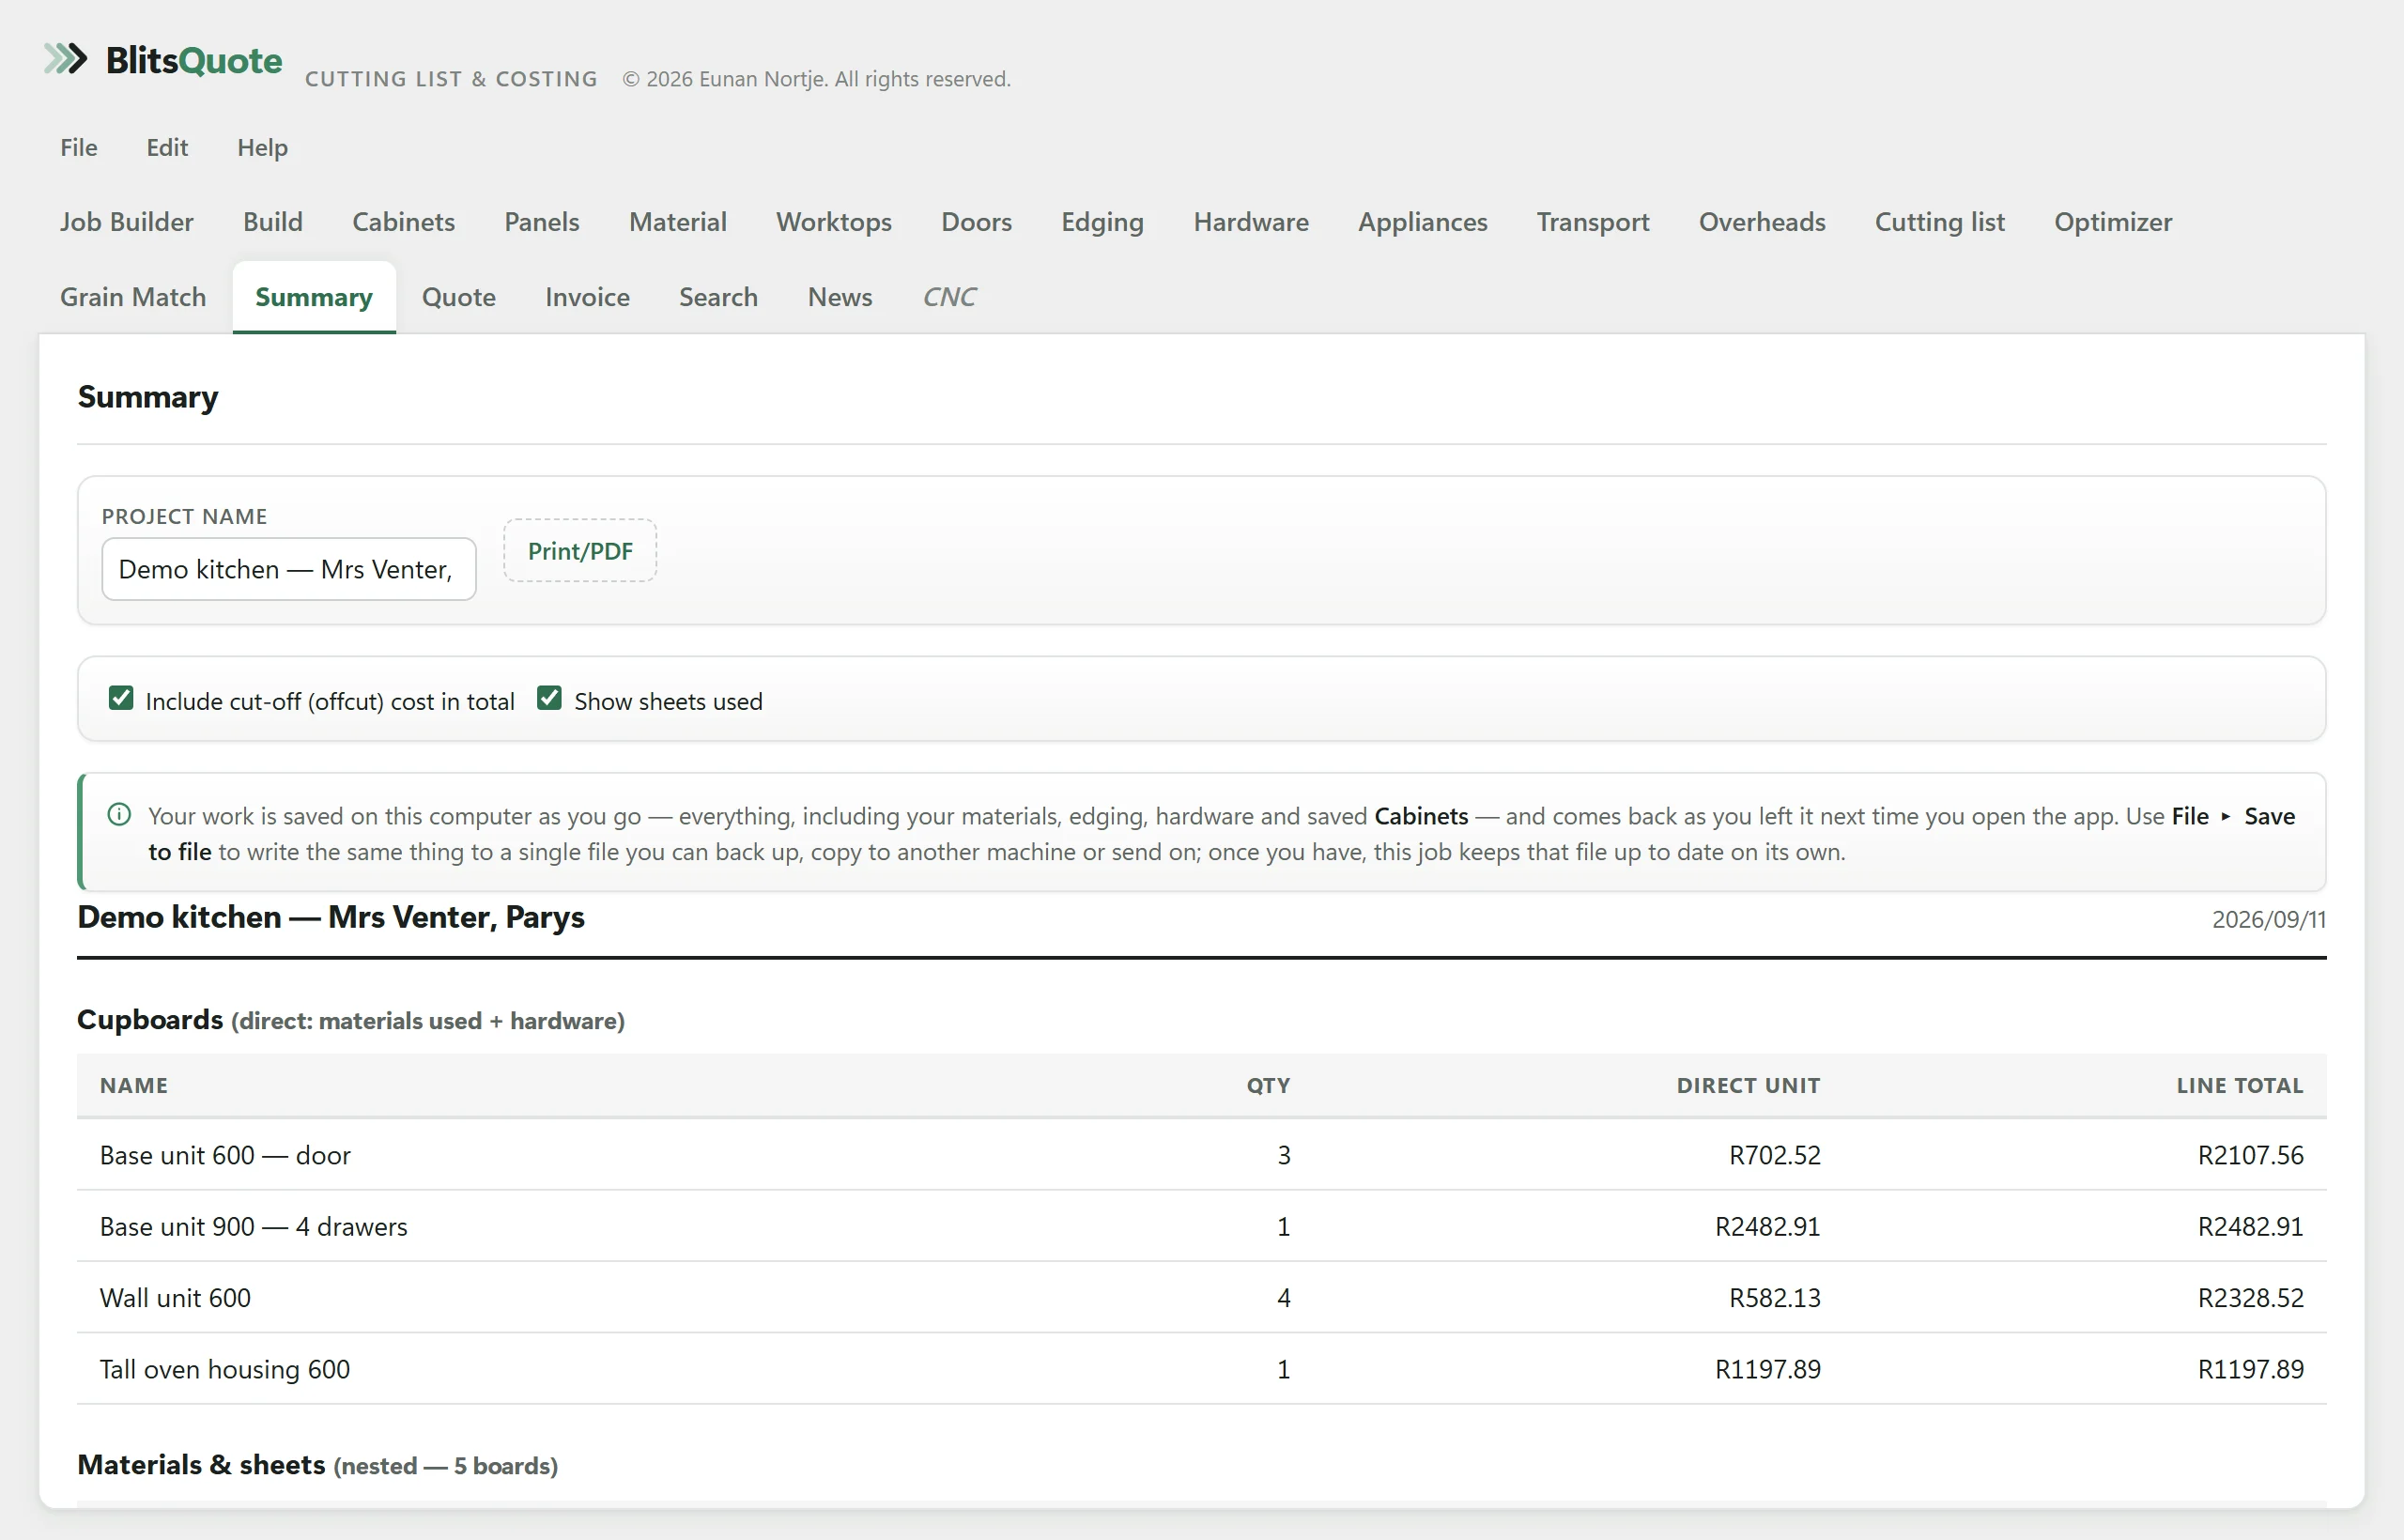This screenshot has height=1540, width=2404.
Task: Go to the Hardware tab
Action: coord(1251,222)
